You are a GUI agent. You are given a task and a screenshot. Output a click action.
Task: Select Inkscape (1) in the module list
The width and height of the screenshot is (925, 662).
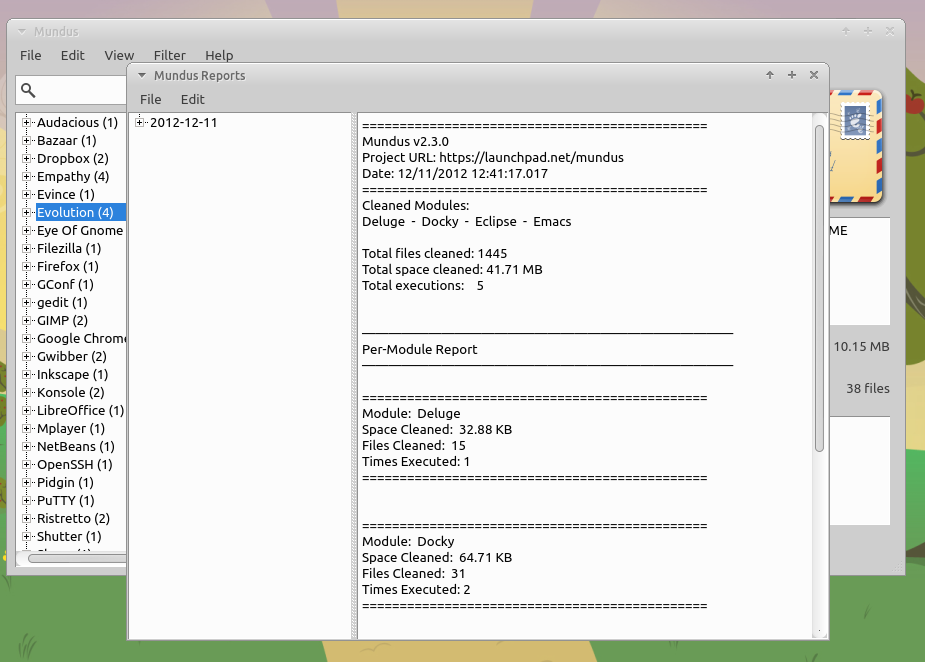pos(73,374)
